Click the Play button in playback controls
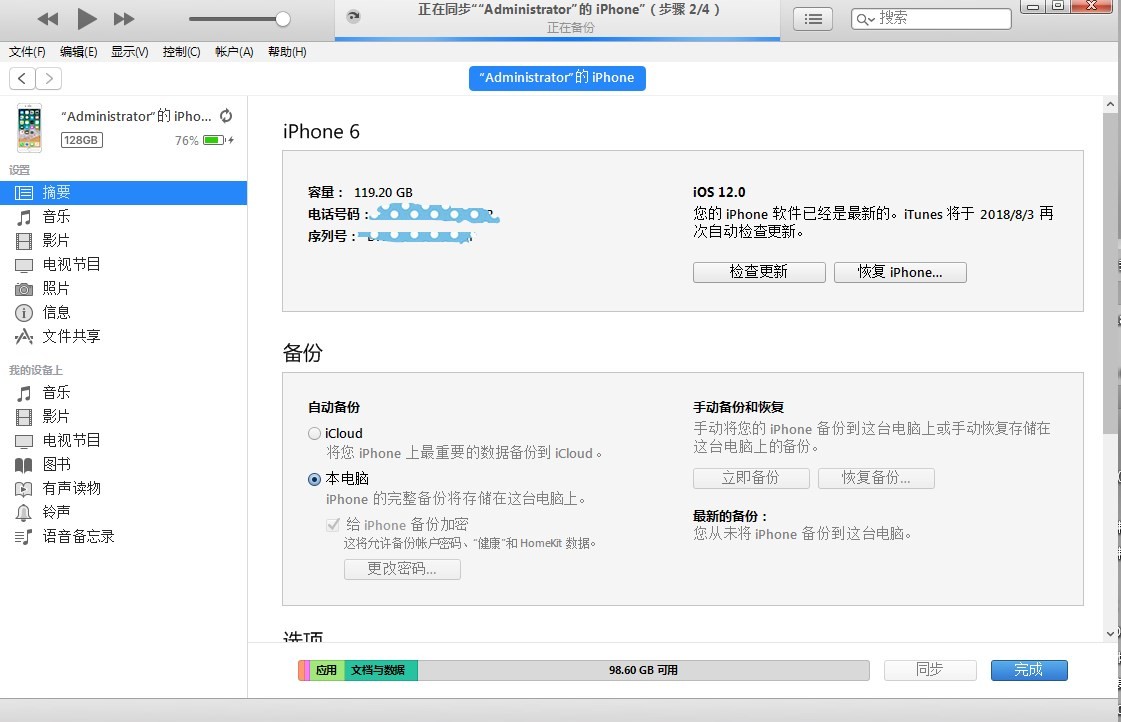The height and width of the screenshot is (722, 1121). [87, 19]
